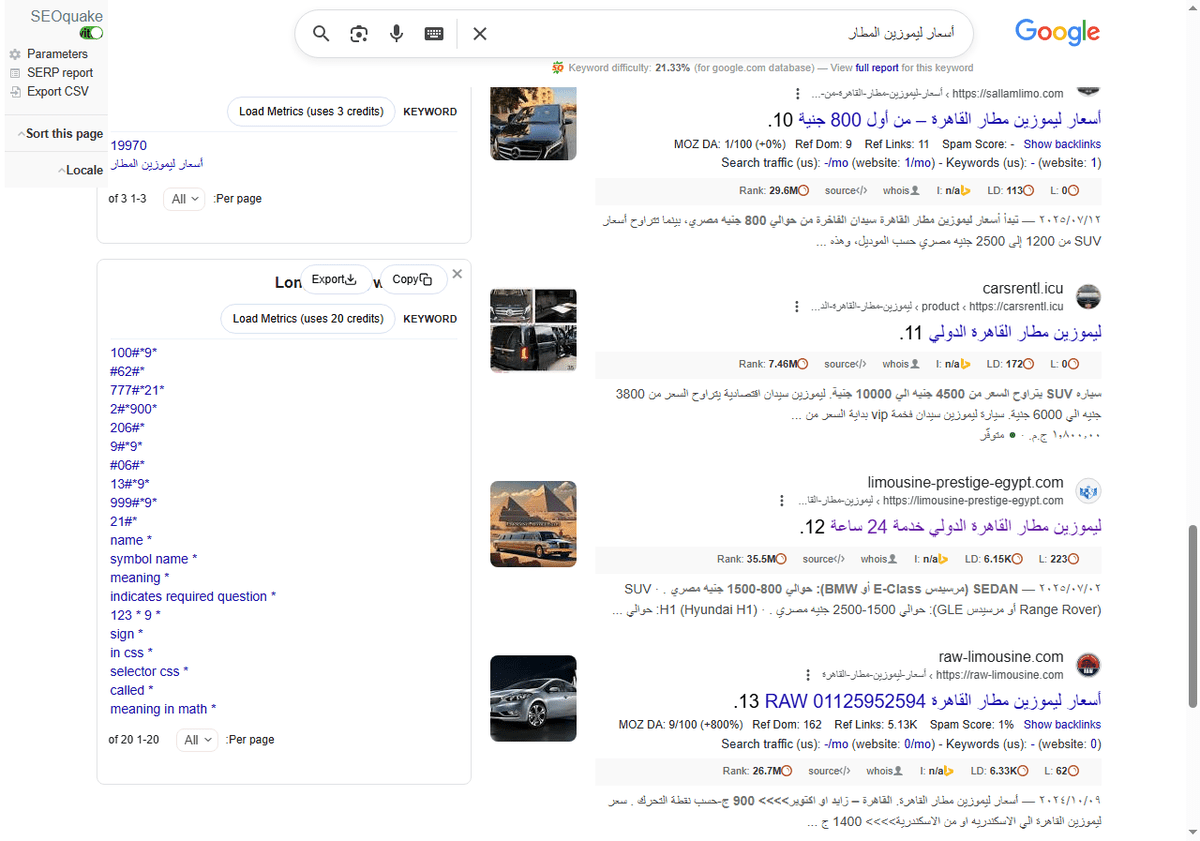The height and width of the screenshot is (841, 1200).
Task: Show backlinks for sallamlimo.com result
Action: point(1062,143)
